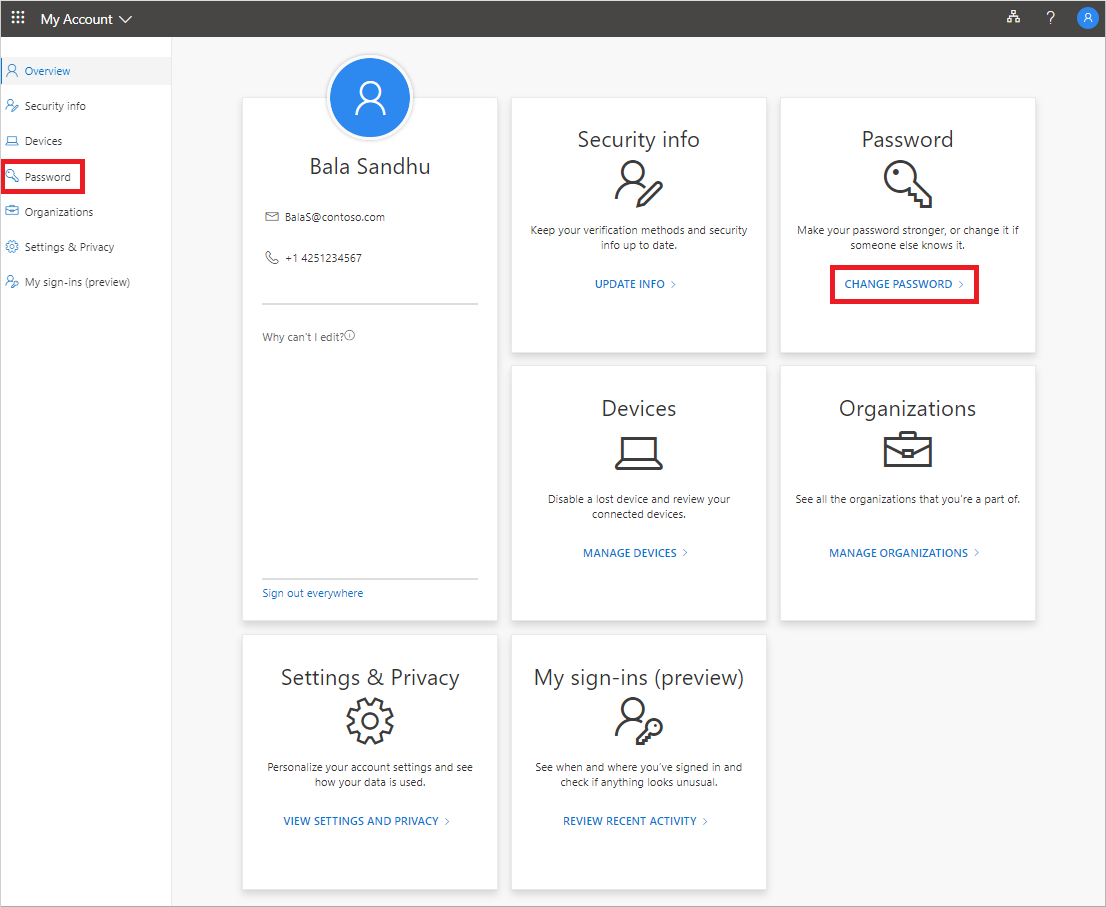Click the key icon on the Password card
The image size is (1106, 907).
coord(907,183)
